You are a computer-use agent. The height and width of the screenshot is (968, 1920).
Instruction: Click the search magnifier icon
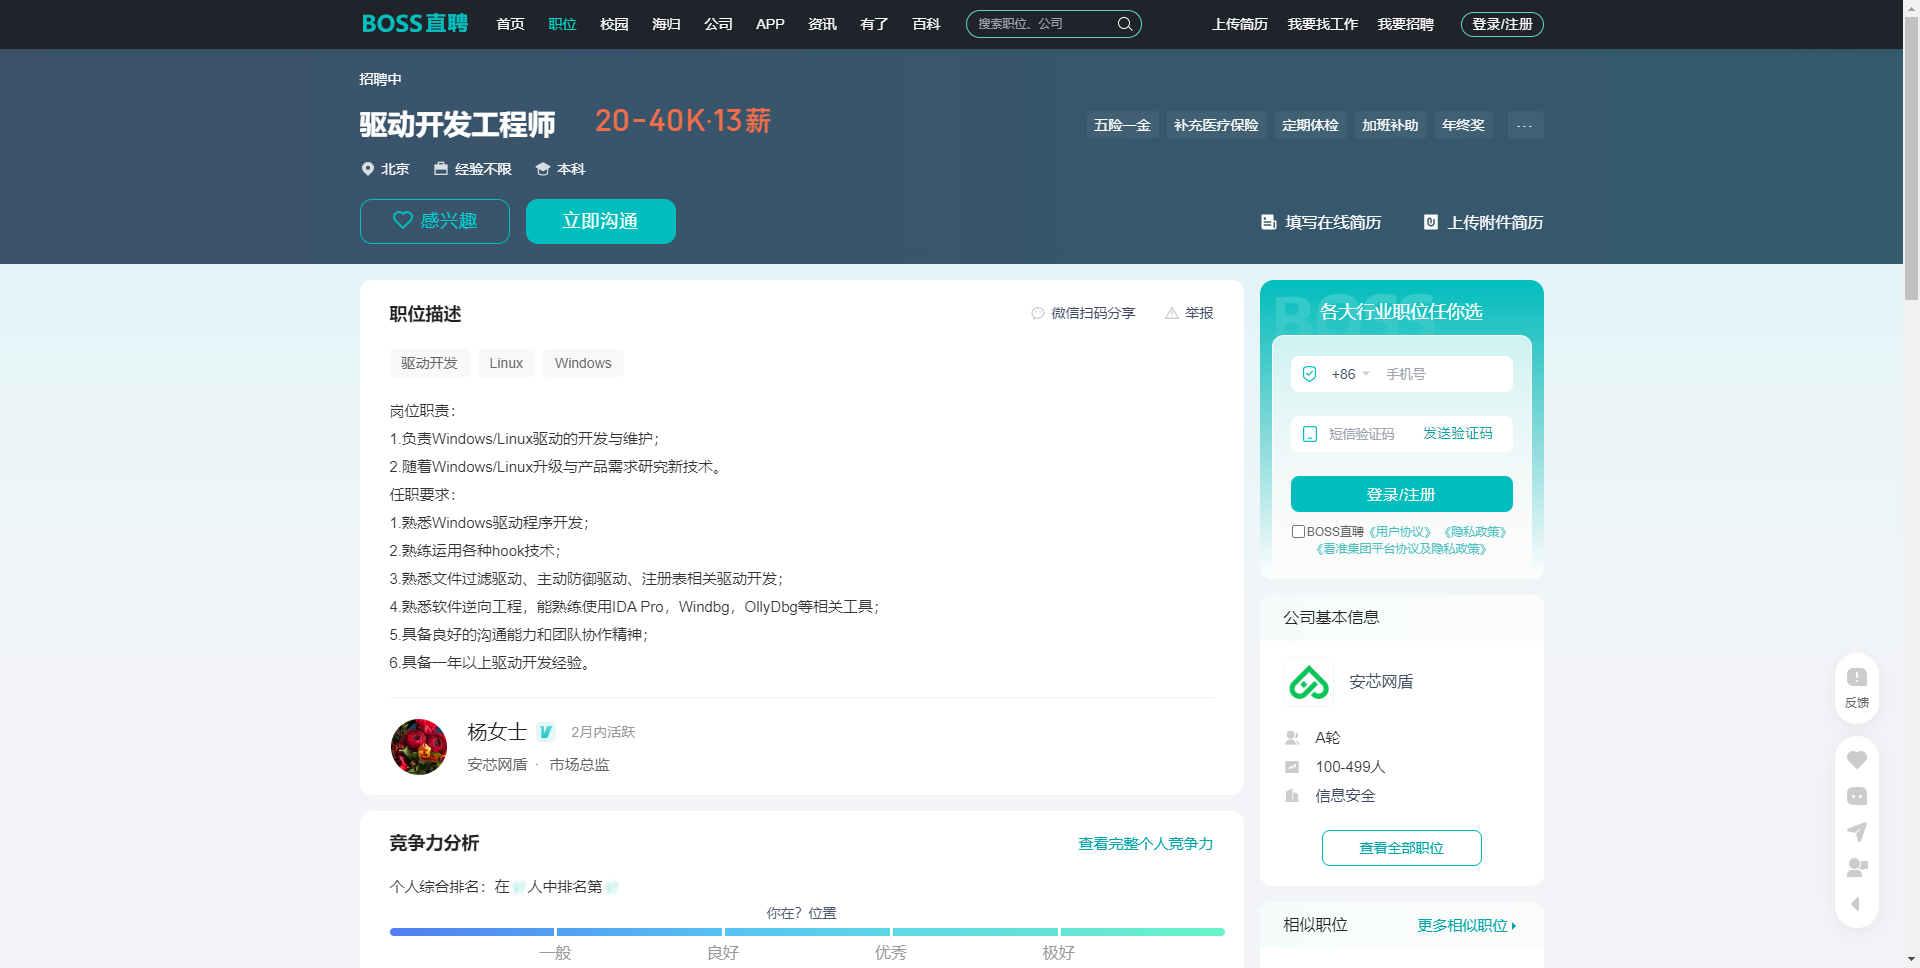point(1124,24)
